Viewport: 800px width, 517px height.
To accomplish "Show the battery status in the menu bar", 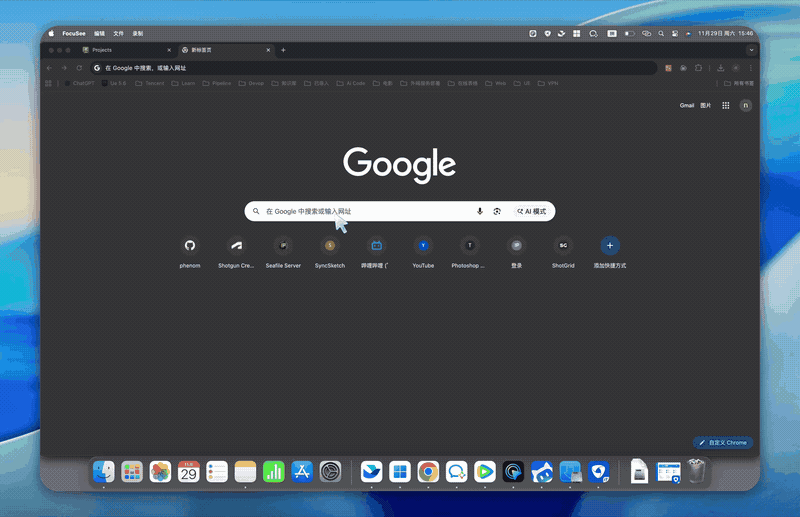I will coord(630,34).
